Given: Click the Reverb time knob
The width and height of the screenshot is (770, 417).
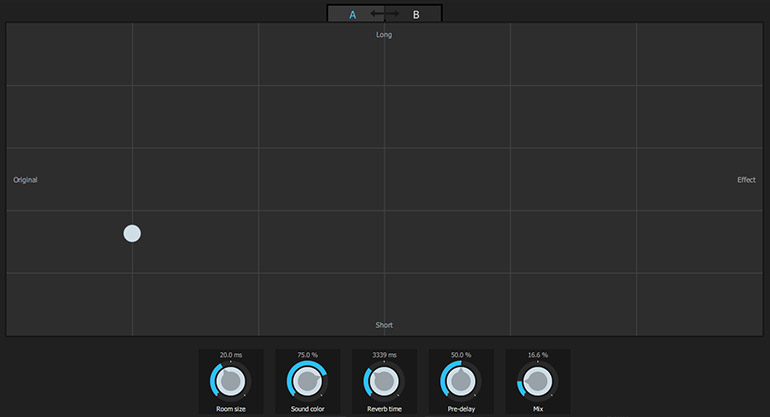Looking at the screenshot, I should pyautogui.click(x=384, y=381).
